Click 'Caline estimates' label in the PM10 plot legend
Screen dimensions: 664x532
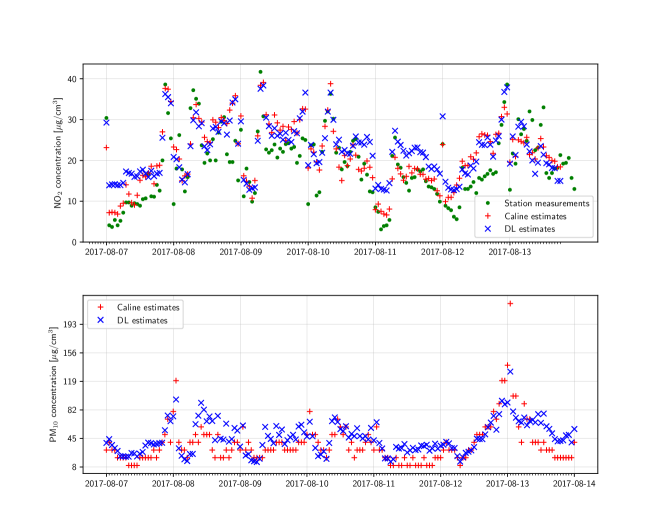pos(148,308)
